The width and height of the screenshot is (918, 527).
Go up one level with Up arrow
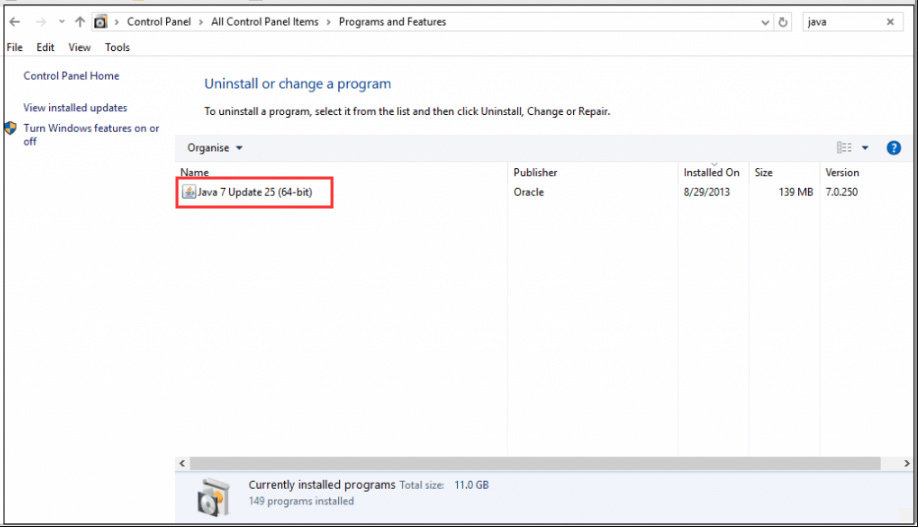[80, 22]
